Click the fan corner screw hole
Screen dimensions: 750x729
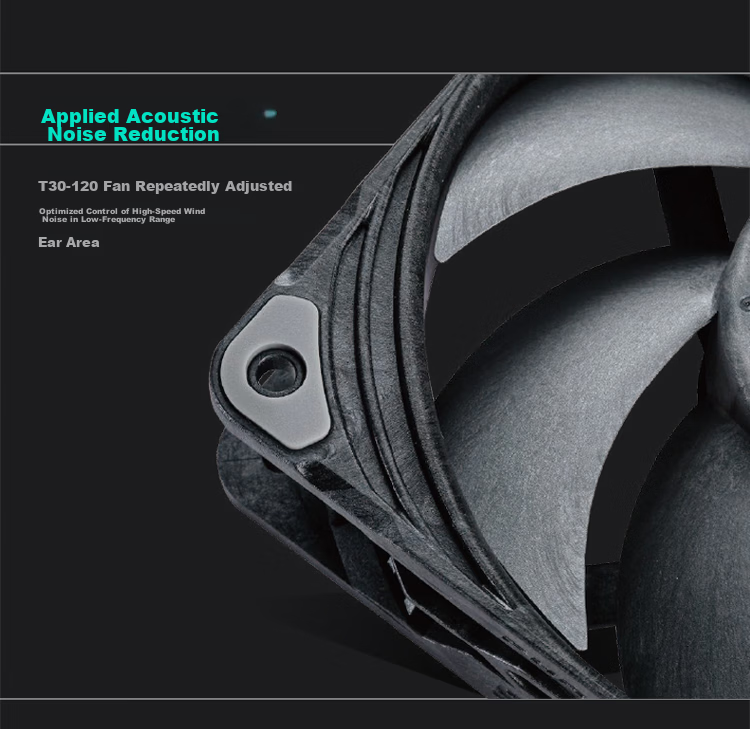click(276, 372)
